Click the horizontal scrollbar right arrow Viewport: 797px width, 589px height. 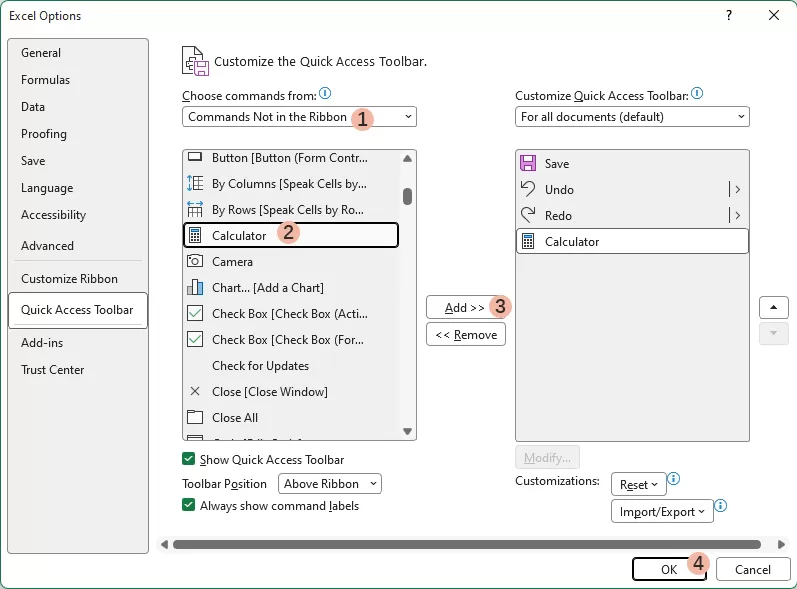pyautogui.click(x=782, y=544)
